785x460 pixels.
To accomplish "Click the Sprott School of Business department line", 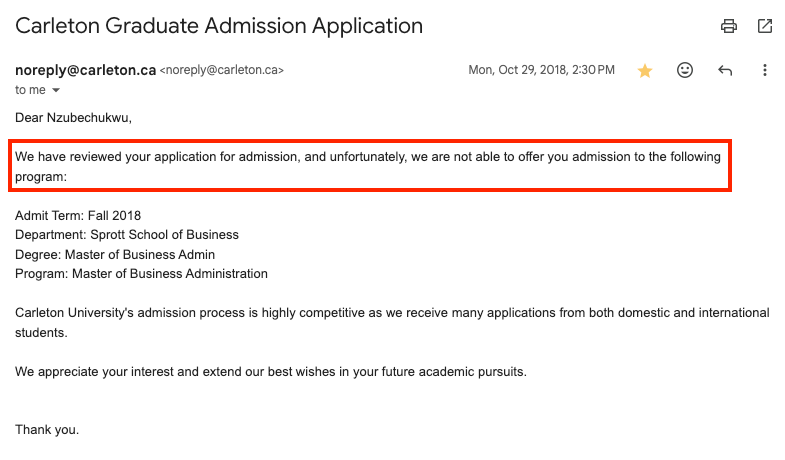I will [127, 235].
